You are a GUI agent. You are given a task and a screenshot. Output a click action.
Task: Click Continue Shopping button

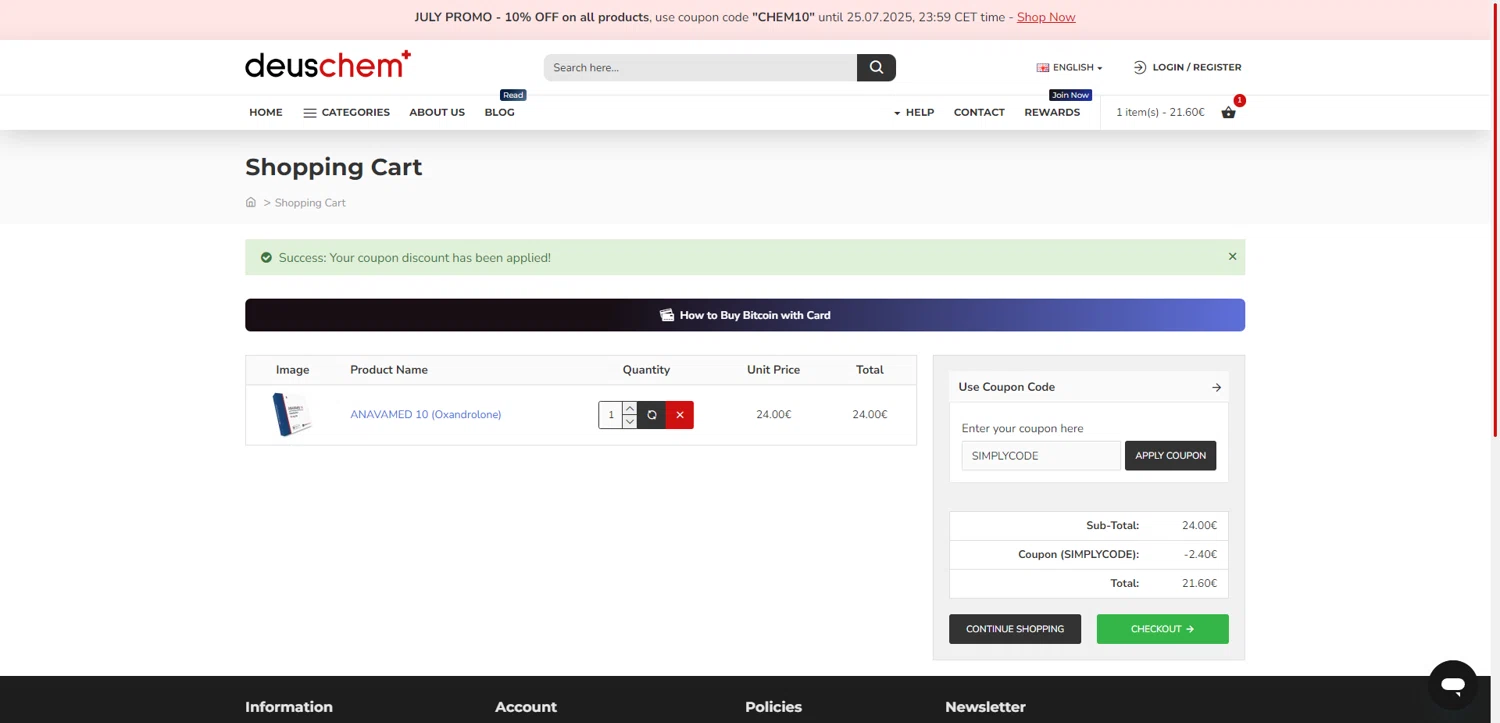click(1015, 629)
